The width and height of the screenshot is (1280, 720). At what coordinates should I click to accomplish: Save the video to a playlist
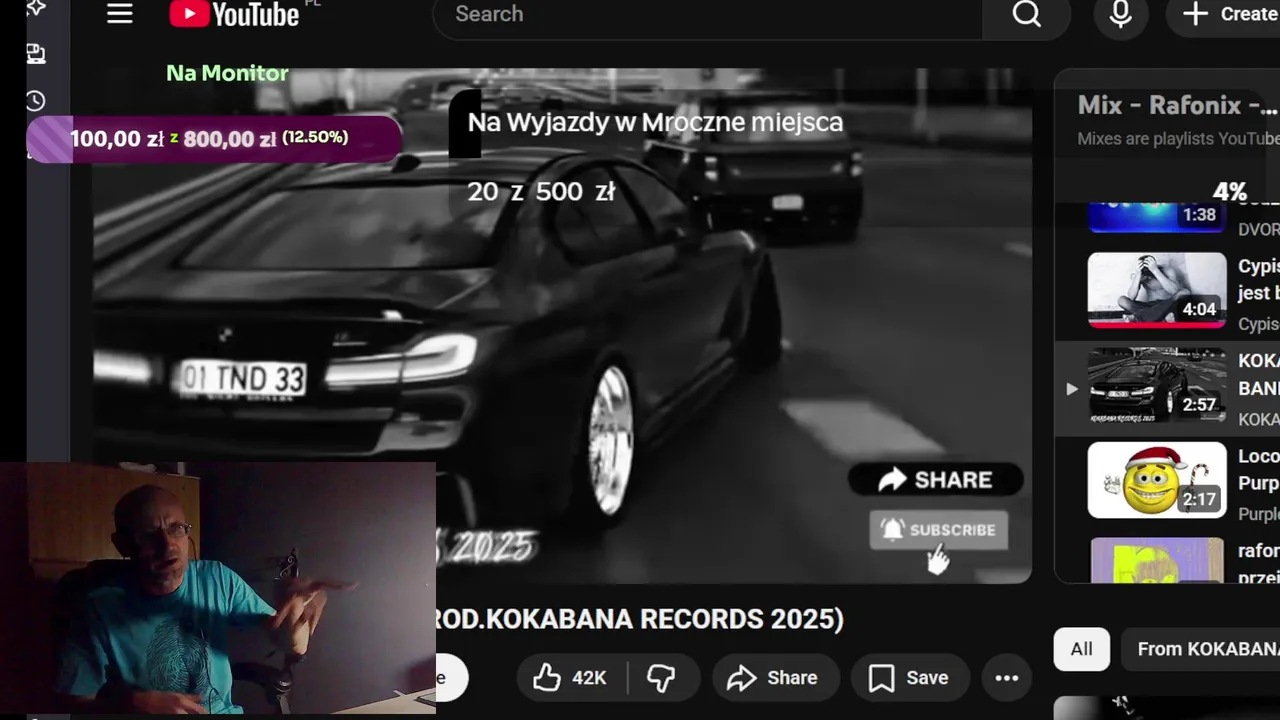click(909, 678)
